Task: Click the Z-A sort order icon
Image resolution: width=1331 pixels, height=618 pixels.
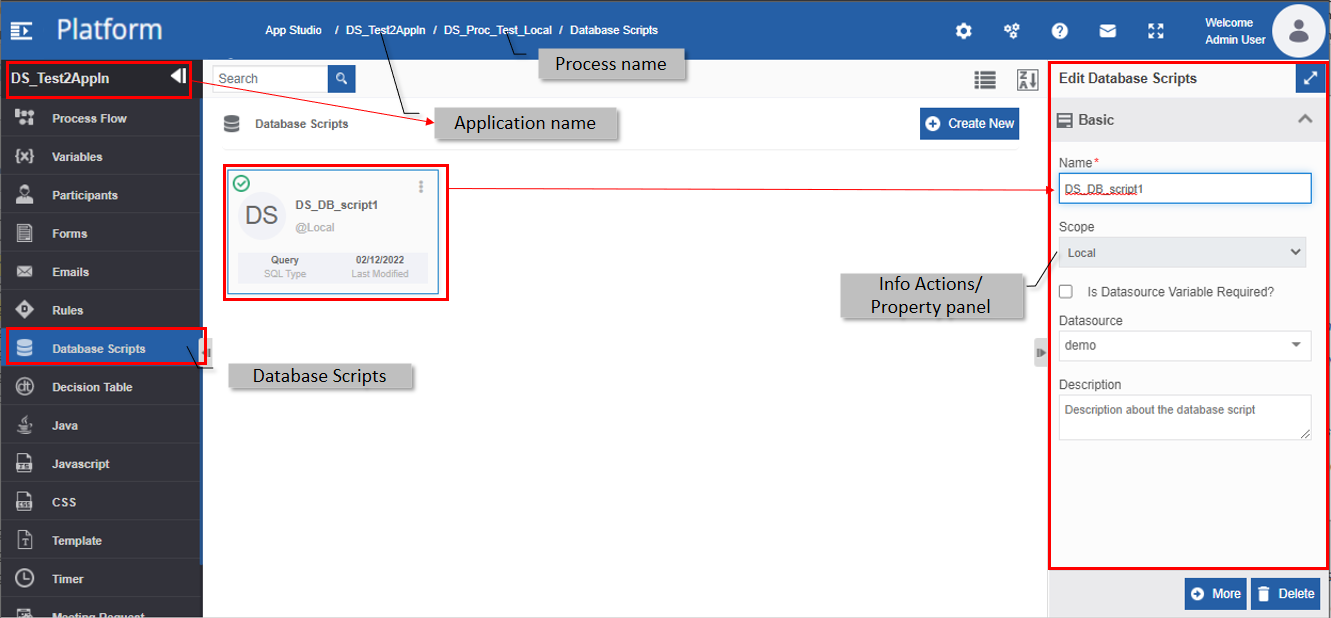Action: click(x=1027, y=80)
